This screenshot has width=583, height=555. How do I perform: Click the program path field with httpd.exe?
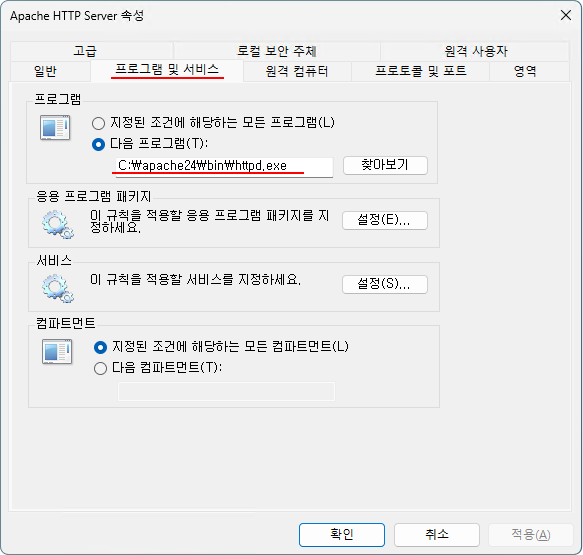224,166
